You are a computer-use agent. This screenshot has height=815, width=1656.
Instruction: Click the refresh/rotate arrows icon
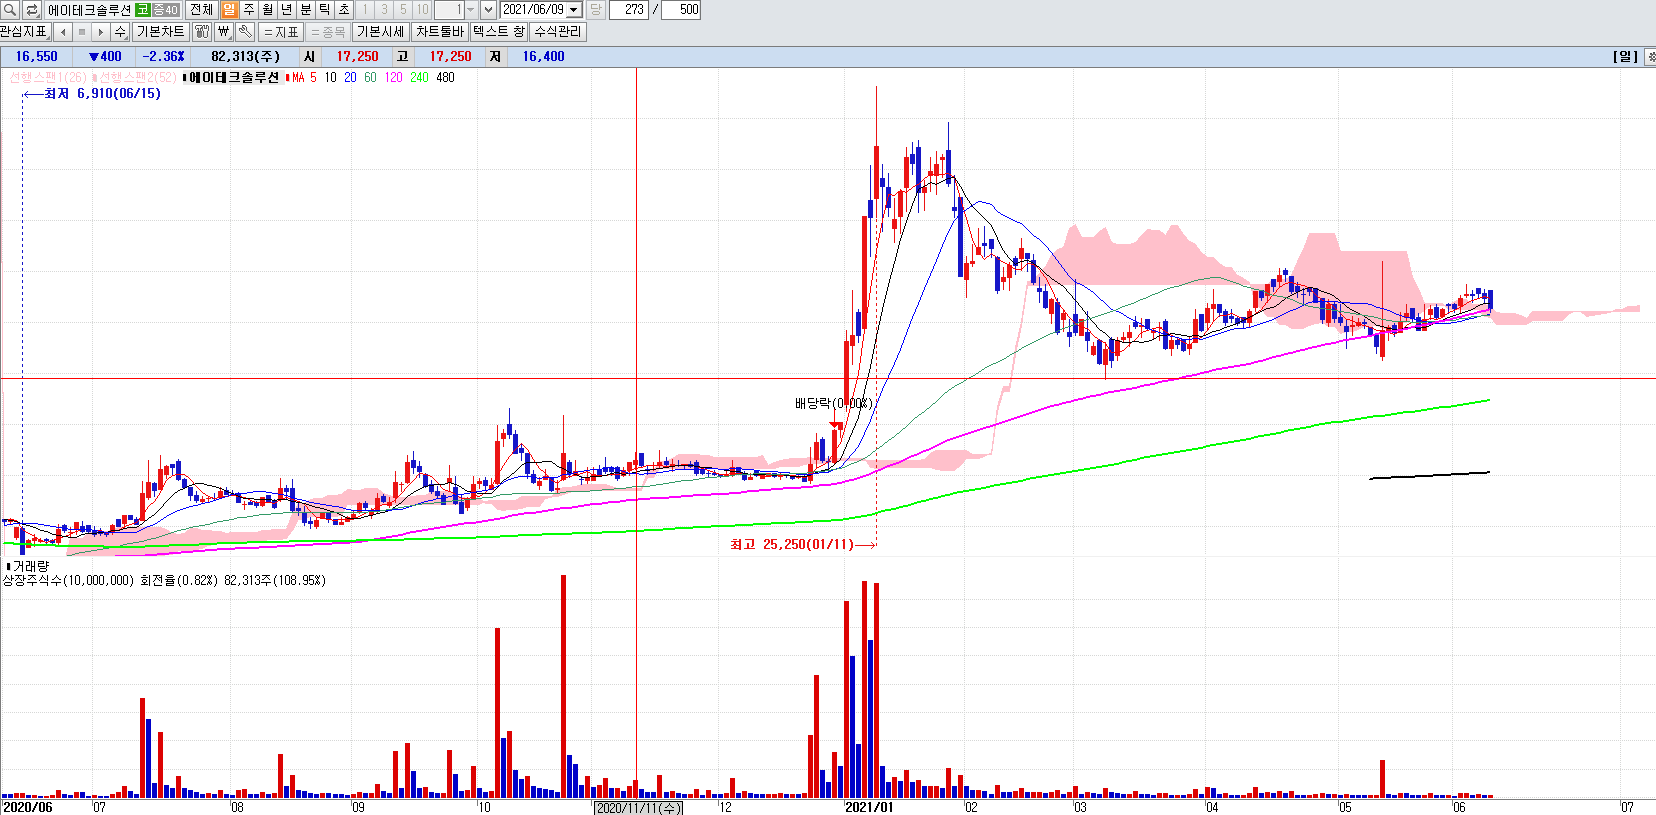pos(32,10)
